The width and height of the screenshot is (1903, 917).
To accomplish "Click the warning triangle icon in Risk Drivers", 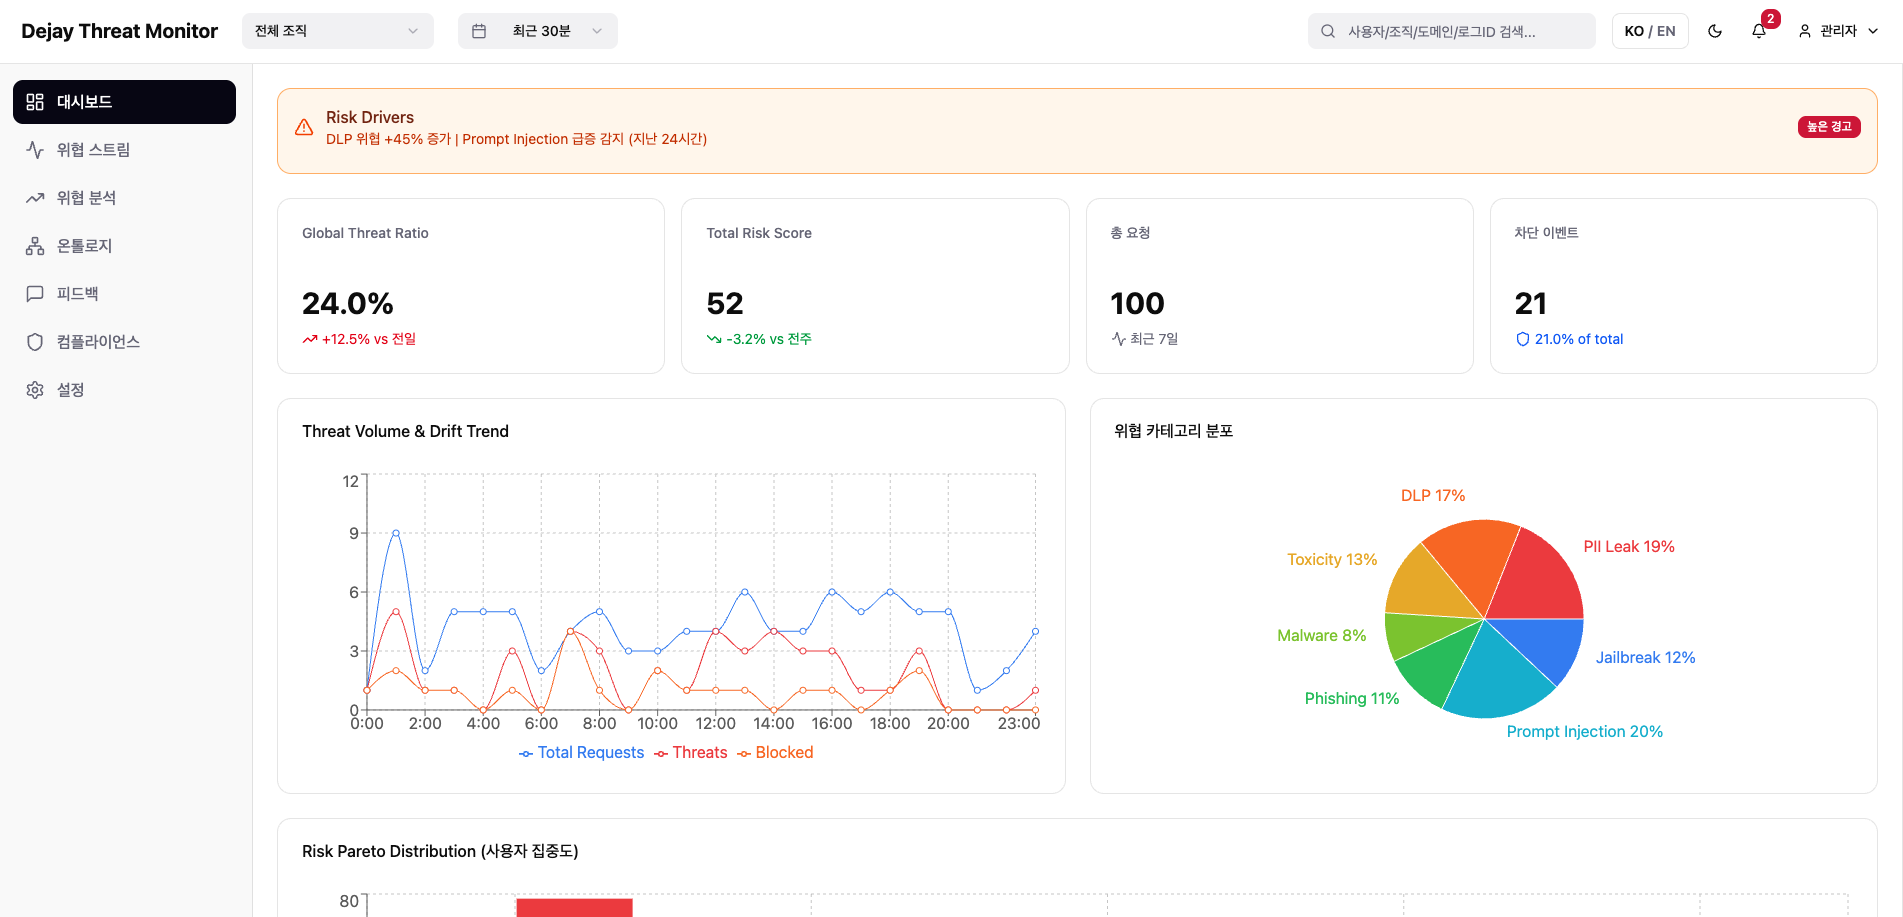I will coord(304,127).
